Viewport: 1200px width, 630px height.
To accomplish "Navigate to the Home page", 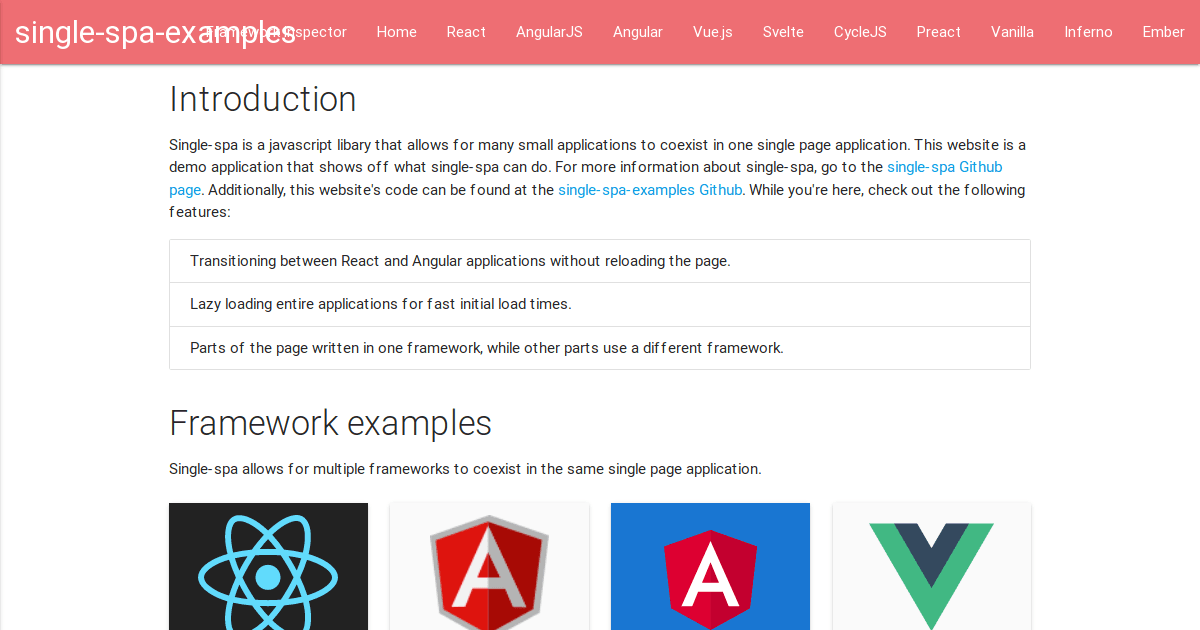I will pyautogui.click(x=396, y=32).
